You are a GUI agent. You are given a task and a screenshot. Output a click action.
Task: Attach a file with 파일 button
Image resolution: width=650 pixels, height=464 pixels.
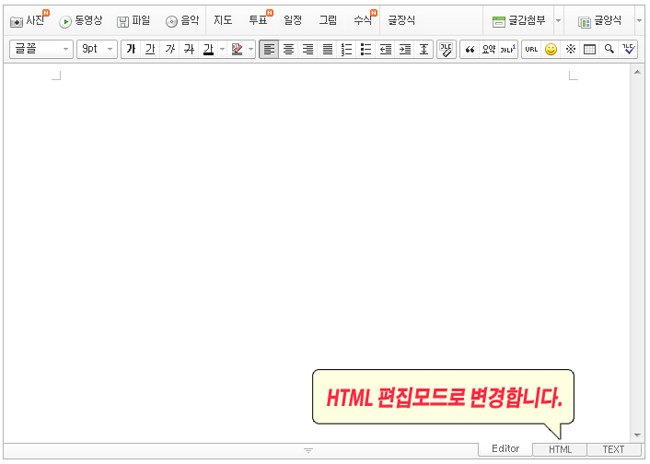click(133, 21)
